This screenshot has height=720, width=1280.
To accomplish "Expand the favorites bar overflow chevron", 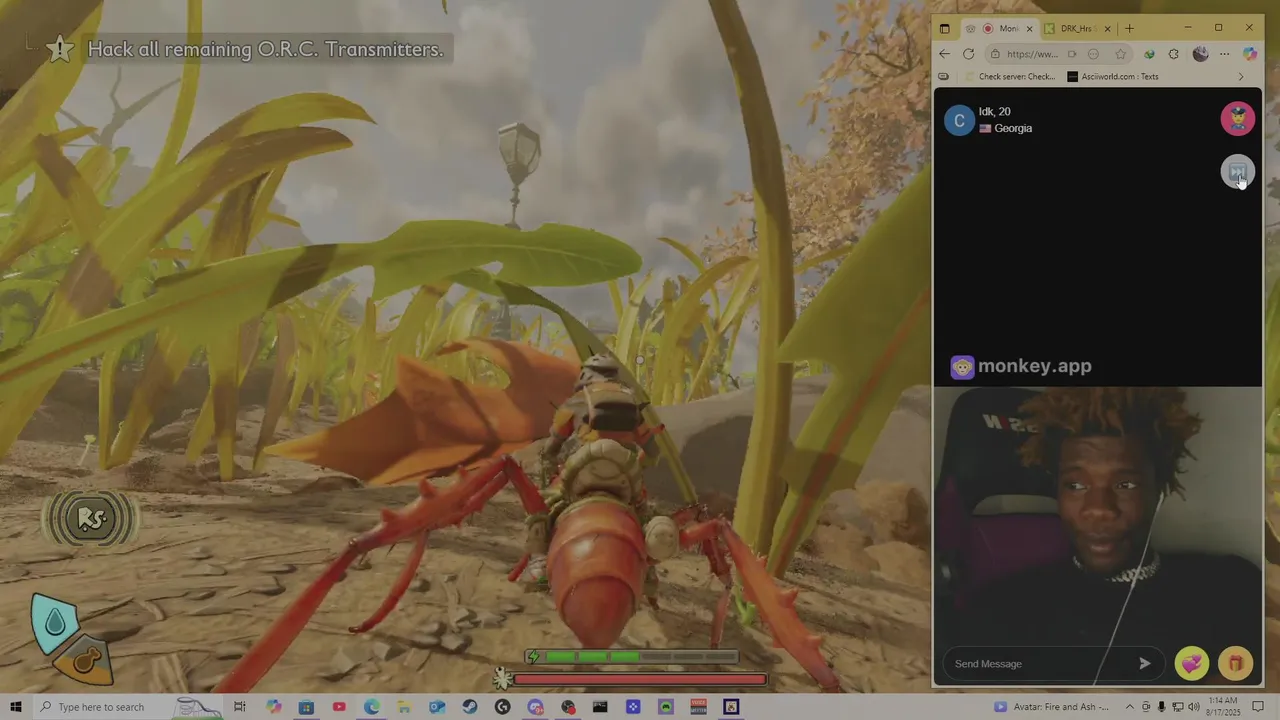I will (x=1241, y=76).
